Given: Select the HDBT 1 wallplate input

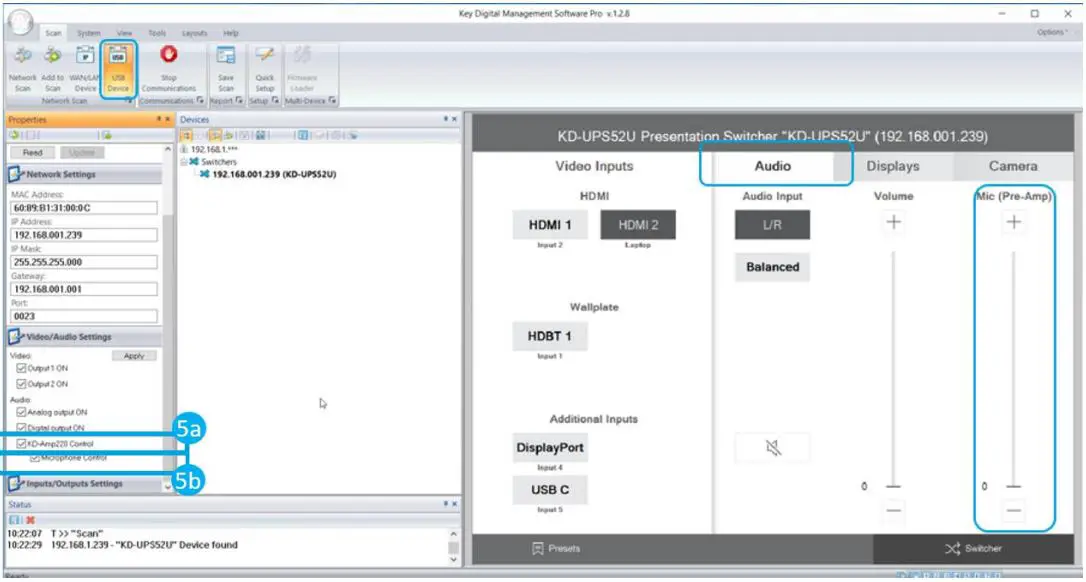Looking at the screenshot, I should 550,336.
